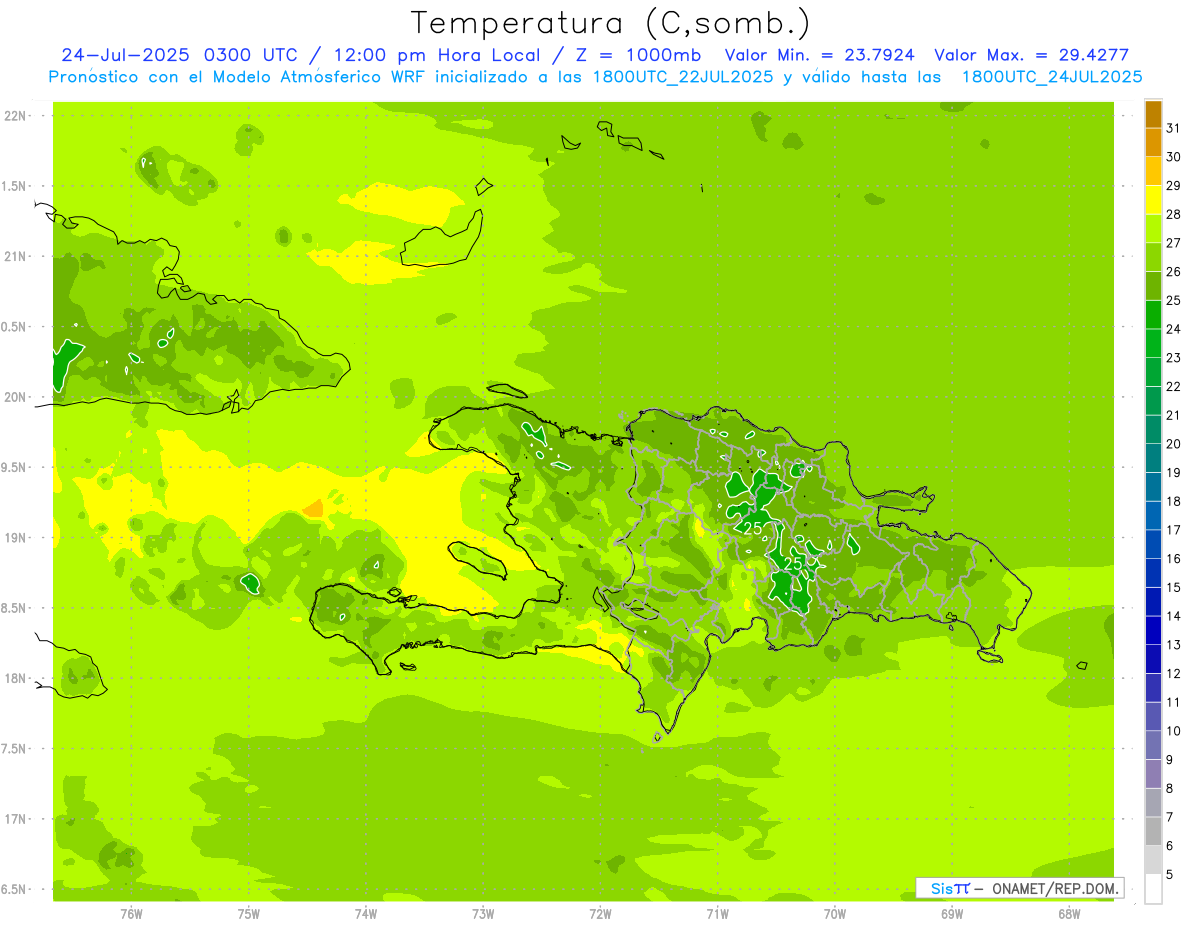Click the legend value "28"
This screenshot has width=1200, height=927.
(1173, 214)
